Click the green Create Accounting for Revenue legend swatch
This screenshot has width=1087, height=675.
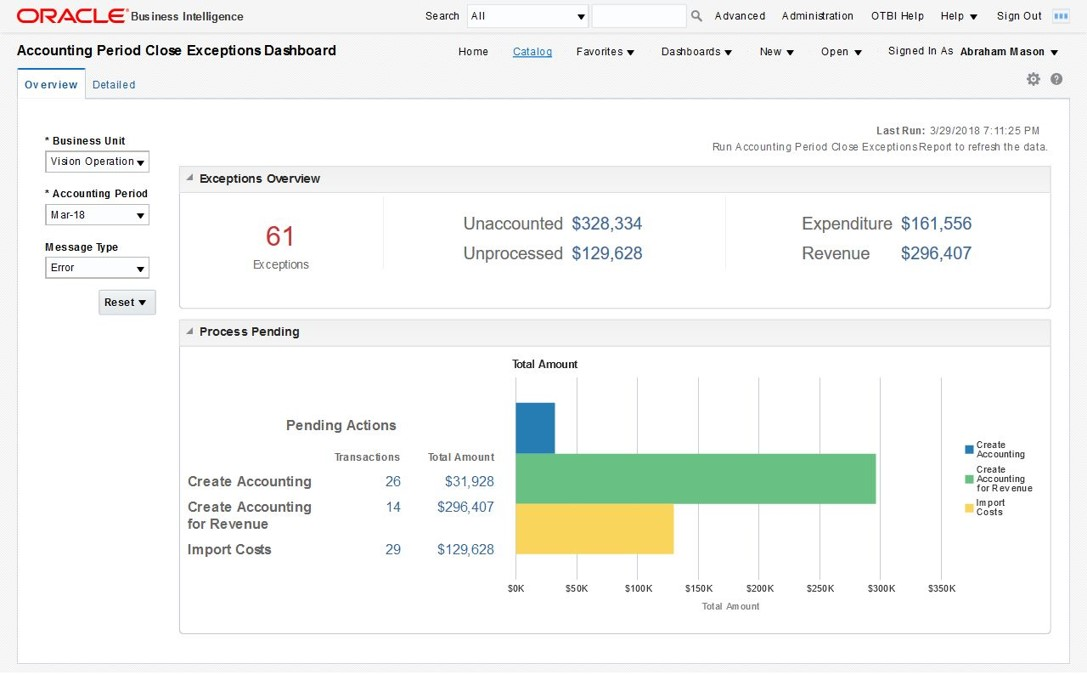click(x=969, y=479)
